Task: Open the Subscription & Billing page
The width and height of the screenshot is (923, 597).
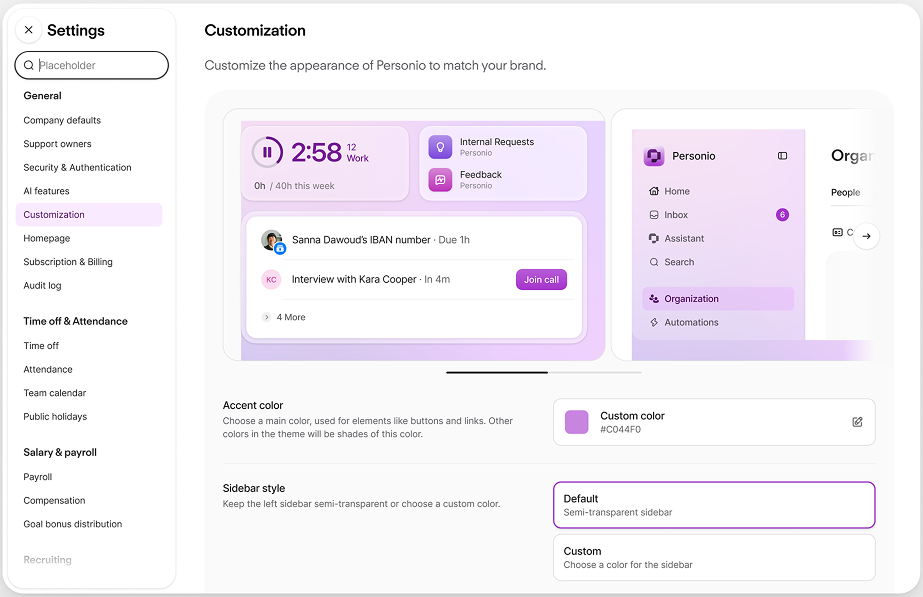Action: pyautogui.click(x=68, y=262)
